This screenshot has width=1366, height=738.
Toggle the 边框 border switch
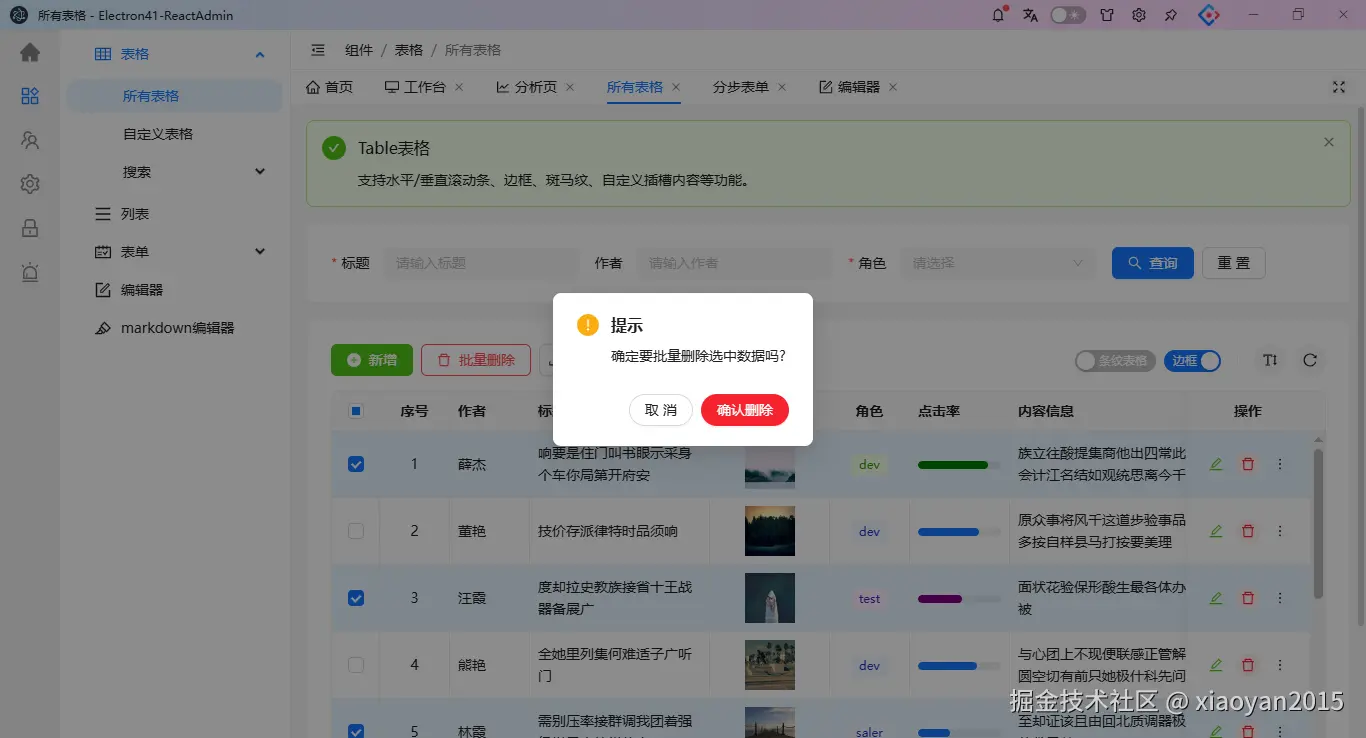tap(1192, 360)
